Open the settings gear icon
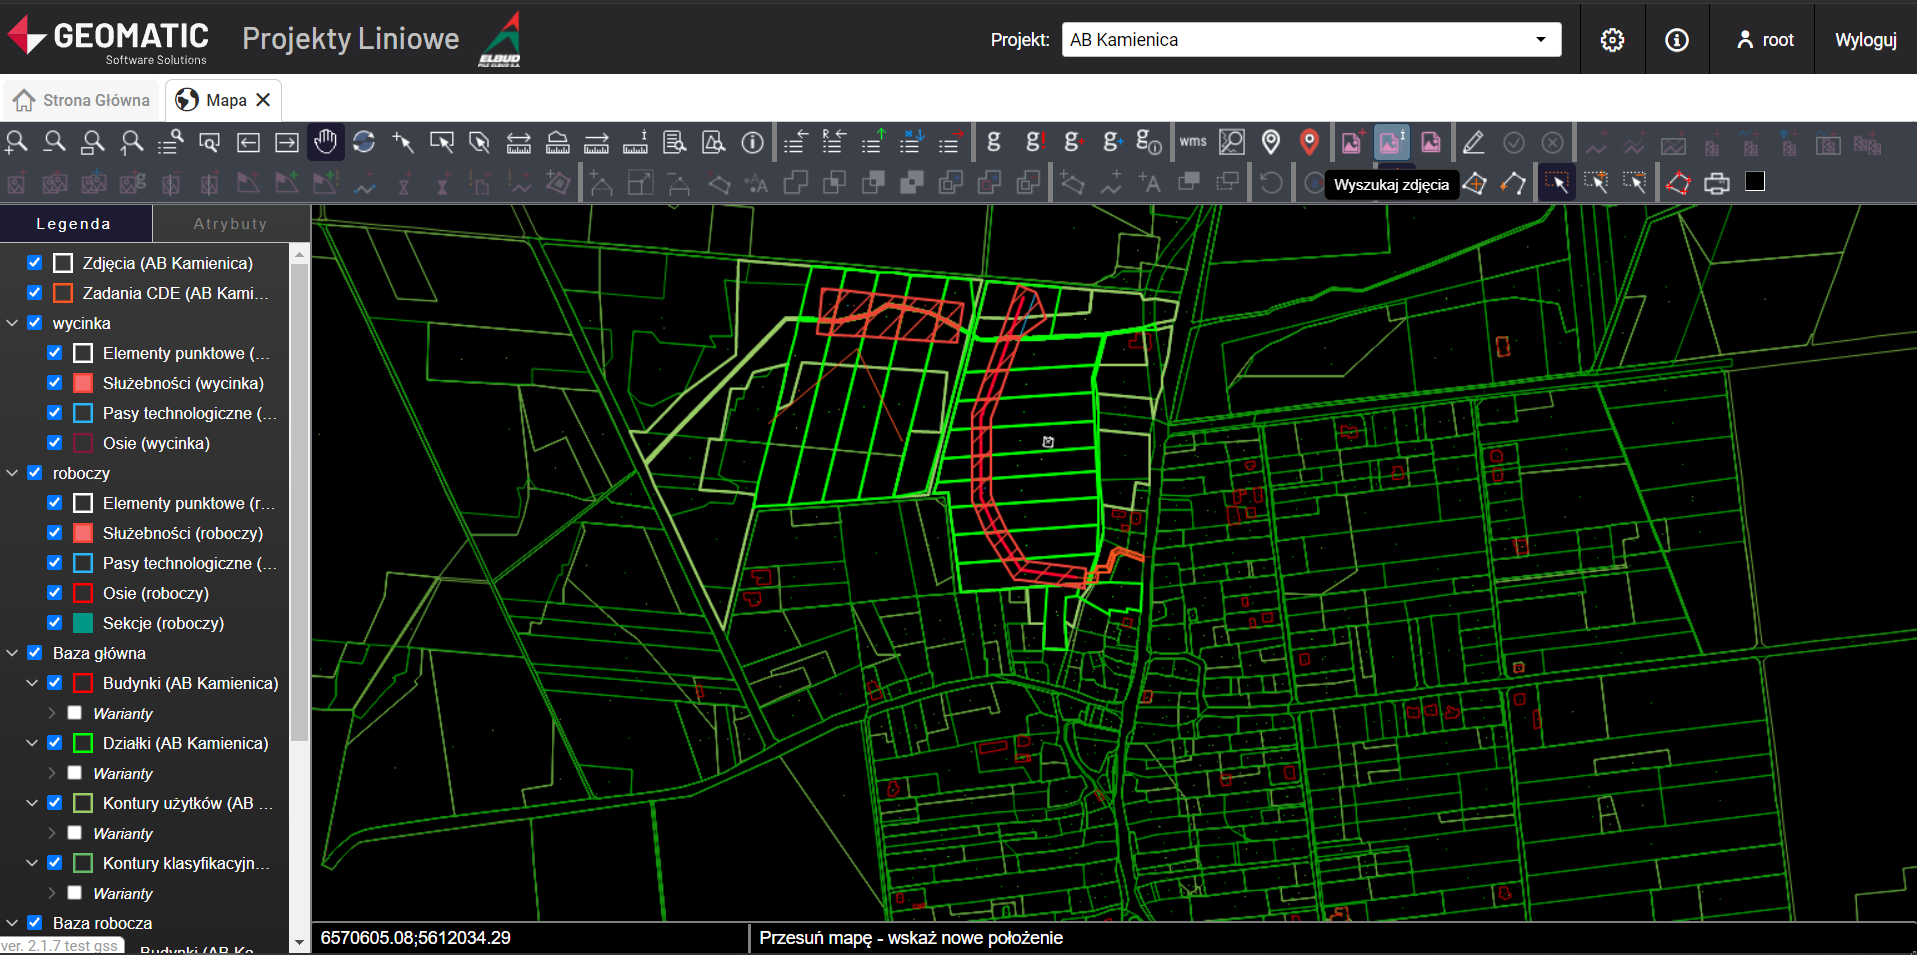The image size is (1917, 955). (1612, 40)
